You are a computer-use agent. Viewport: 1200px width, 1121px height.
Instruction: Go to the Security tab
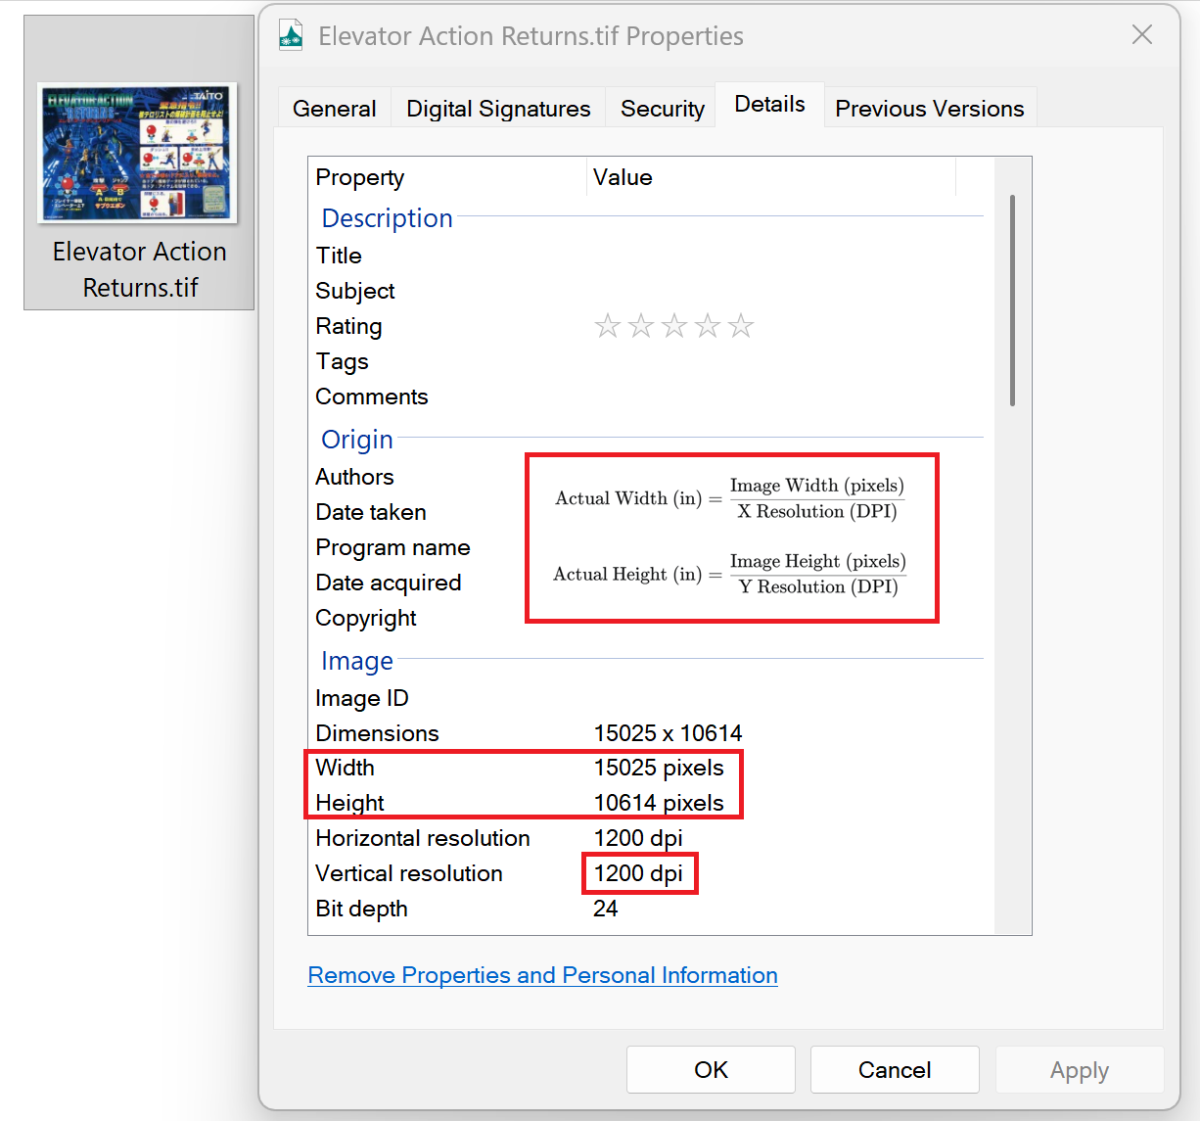662,108
